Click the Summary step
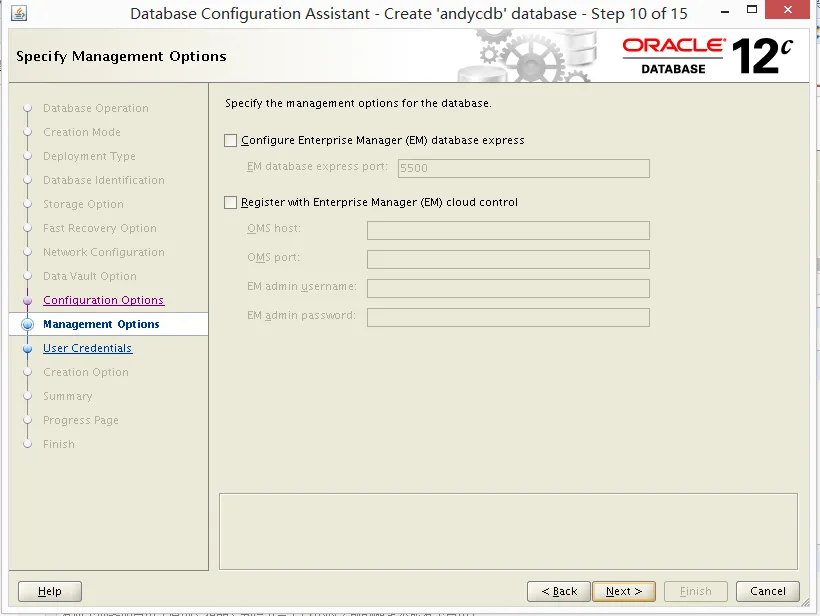Viewport: 820px width, 616px height. click(x=67, y=396)
